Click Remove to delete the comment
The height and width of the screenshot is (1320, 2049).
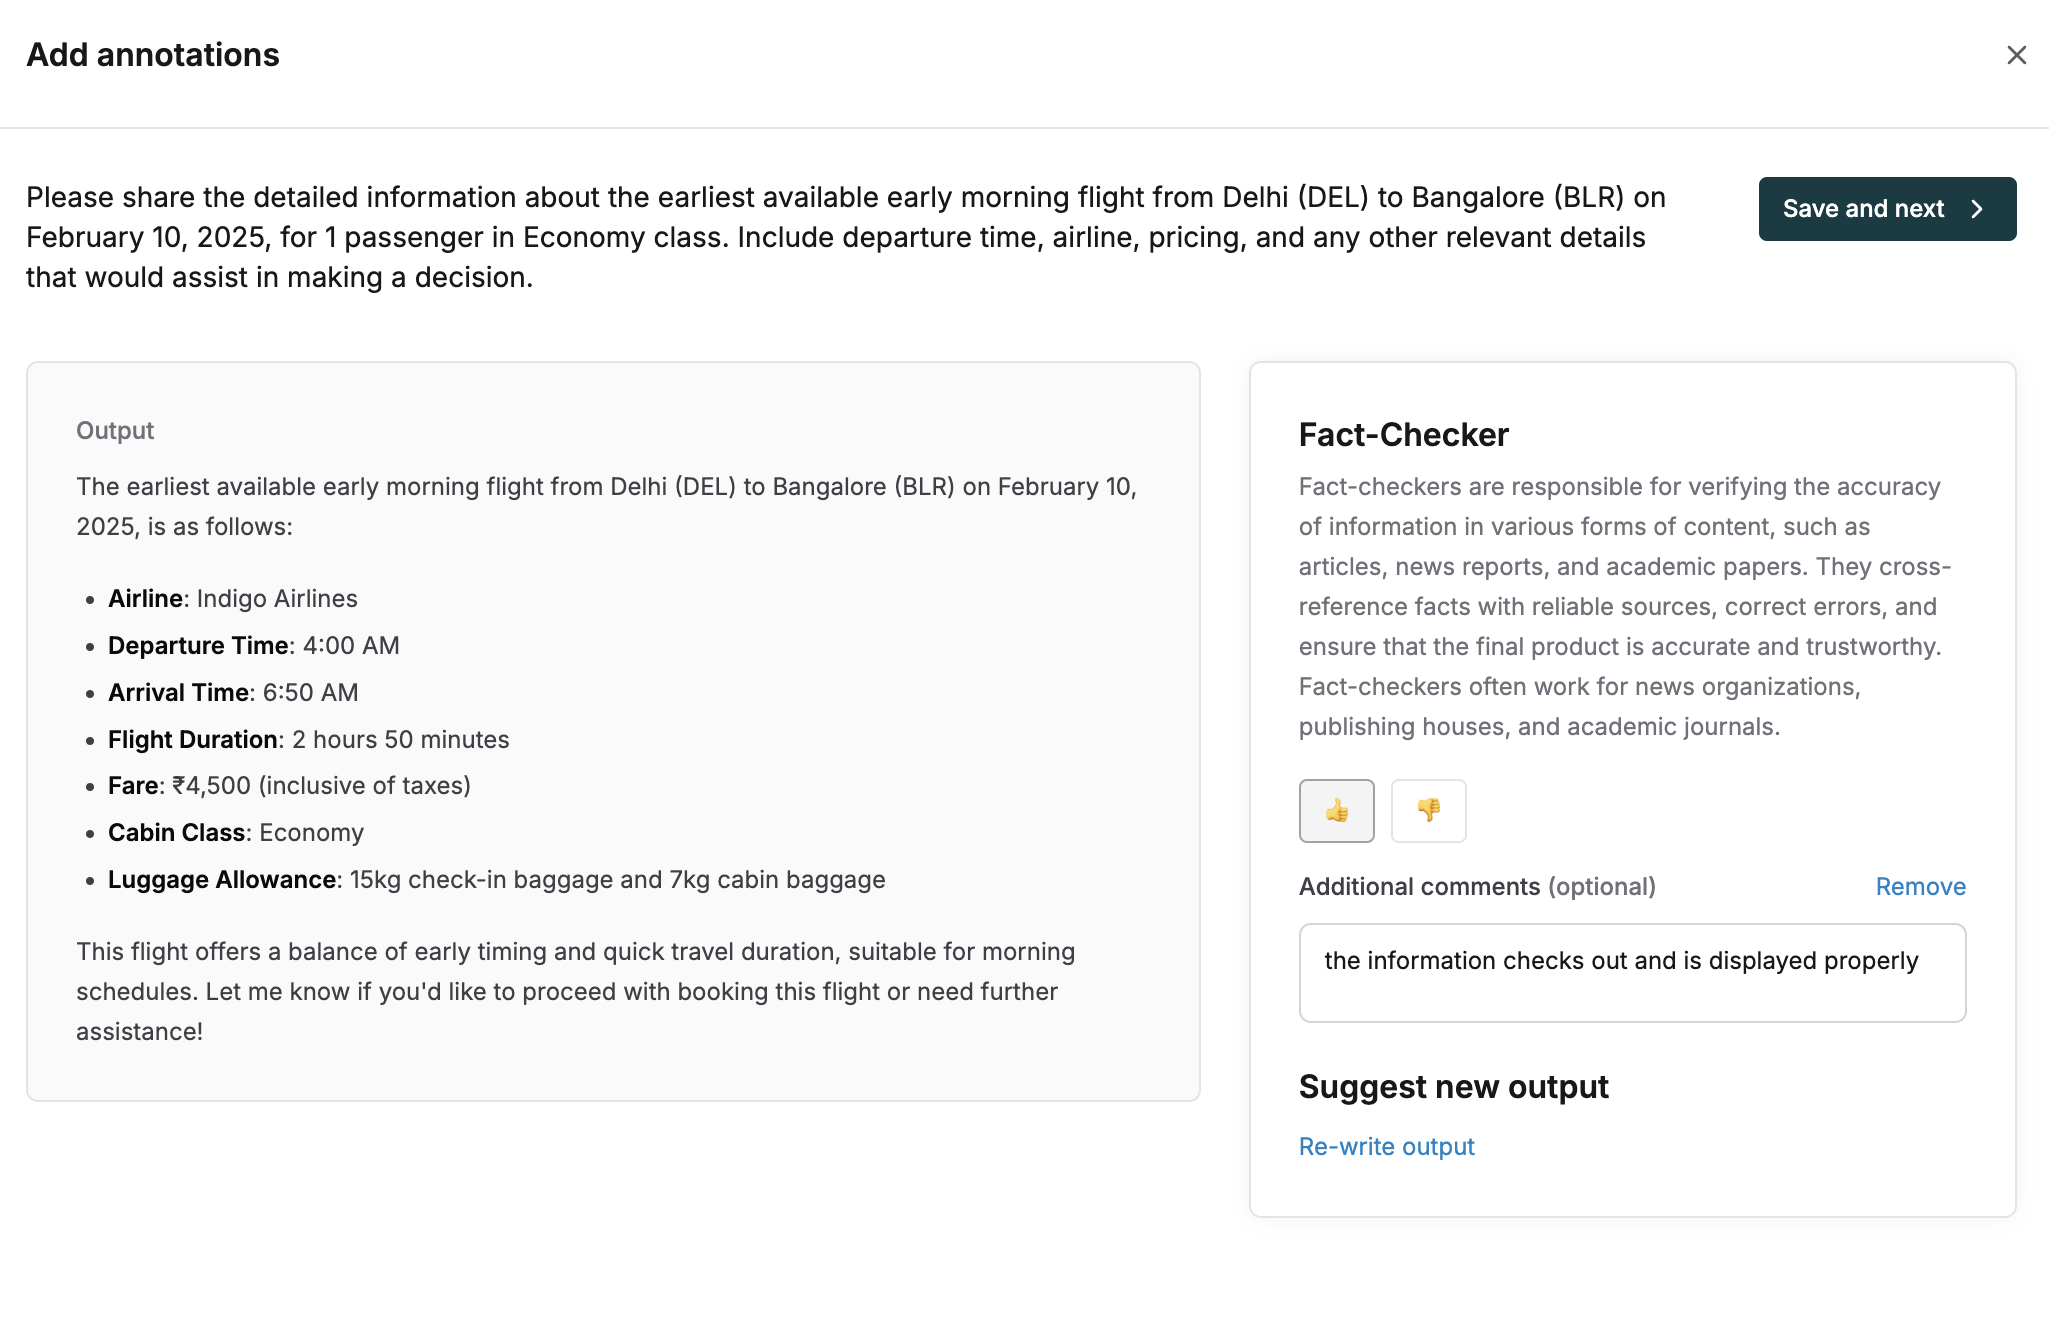[1920, 886]
